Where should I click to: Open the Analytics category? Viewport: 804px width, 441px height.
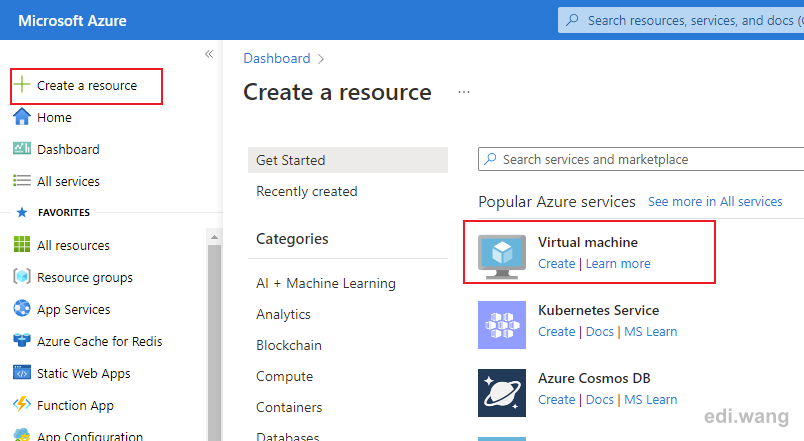click(283, 314)
